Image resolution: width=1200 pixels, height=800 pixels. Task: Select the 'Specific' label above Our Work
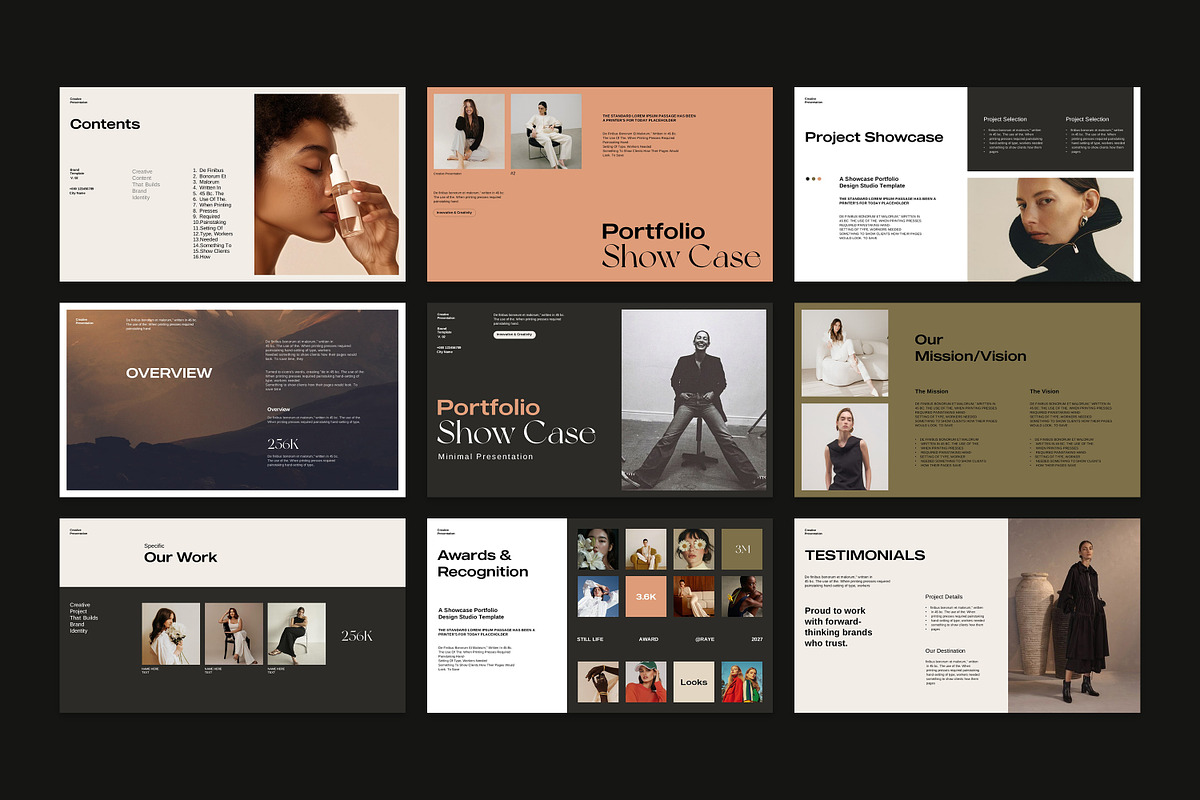(154, 546)
